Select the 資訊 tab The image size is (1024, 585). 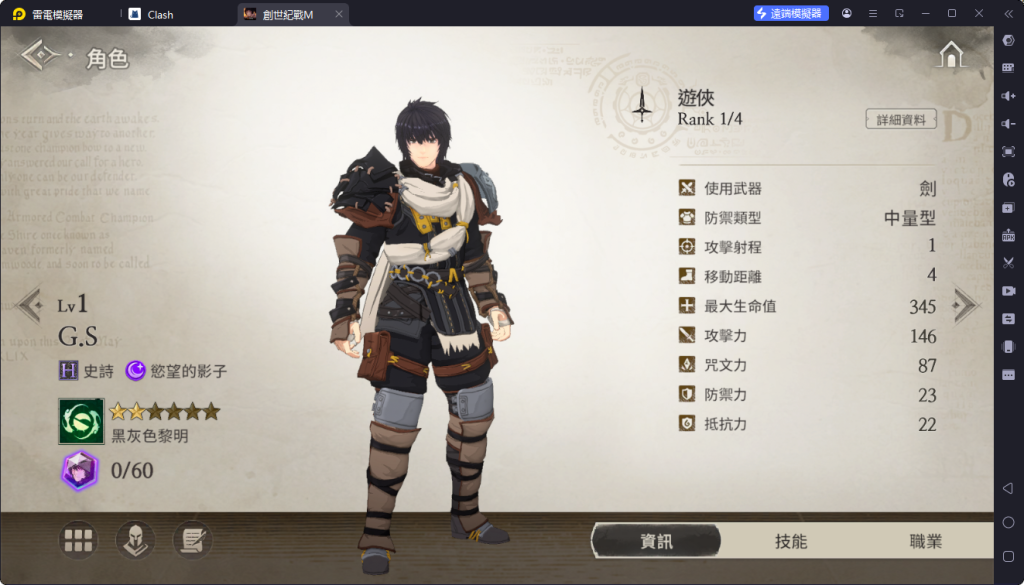pos(656,541)
